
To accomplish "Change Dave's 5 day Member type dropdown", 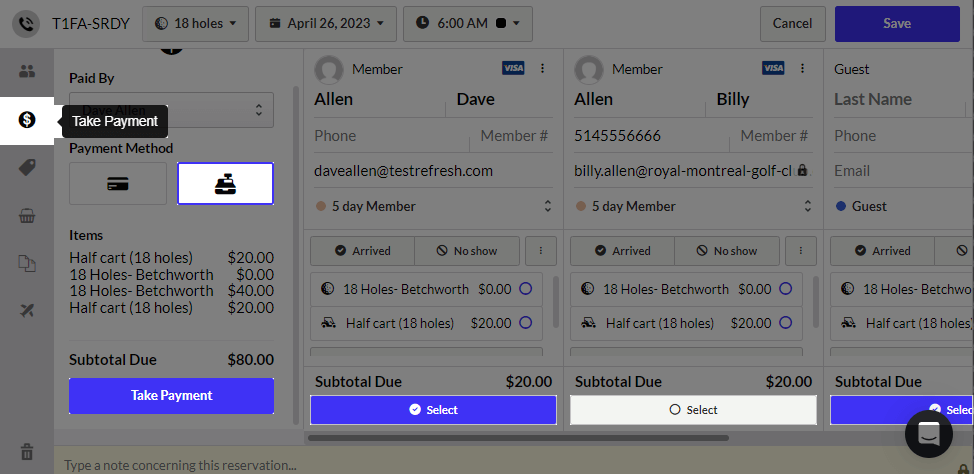I will pyautogui.click(x=434, y=206).
